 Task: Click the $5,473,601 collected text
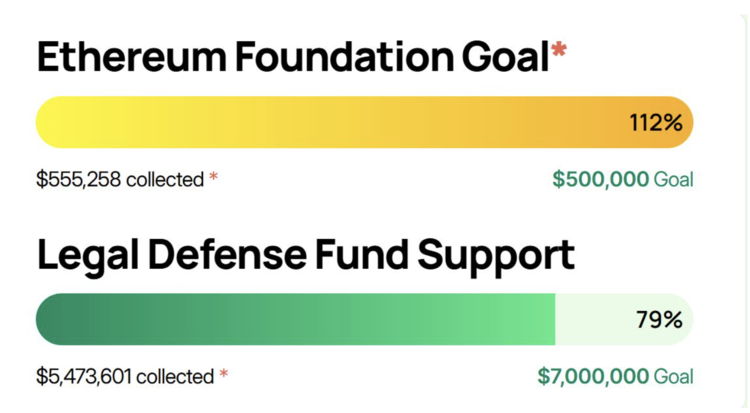tap(125, 377)
